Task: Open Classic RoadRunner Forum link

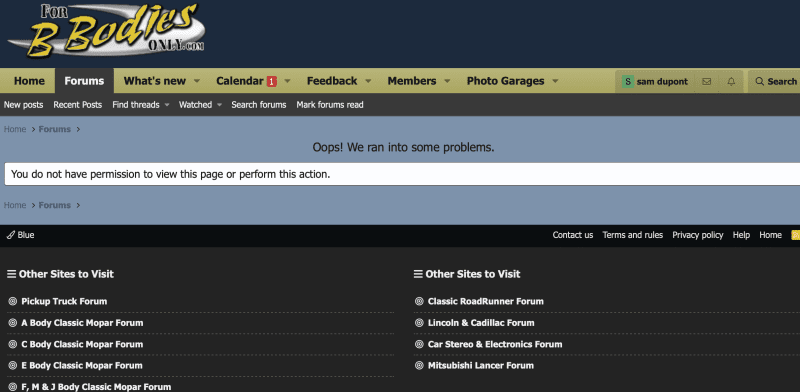Action: point(486,301)
